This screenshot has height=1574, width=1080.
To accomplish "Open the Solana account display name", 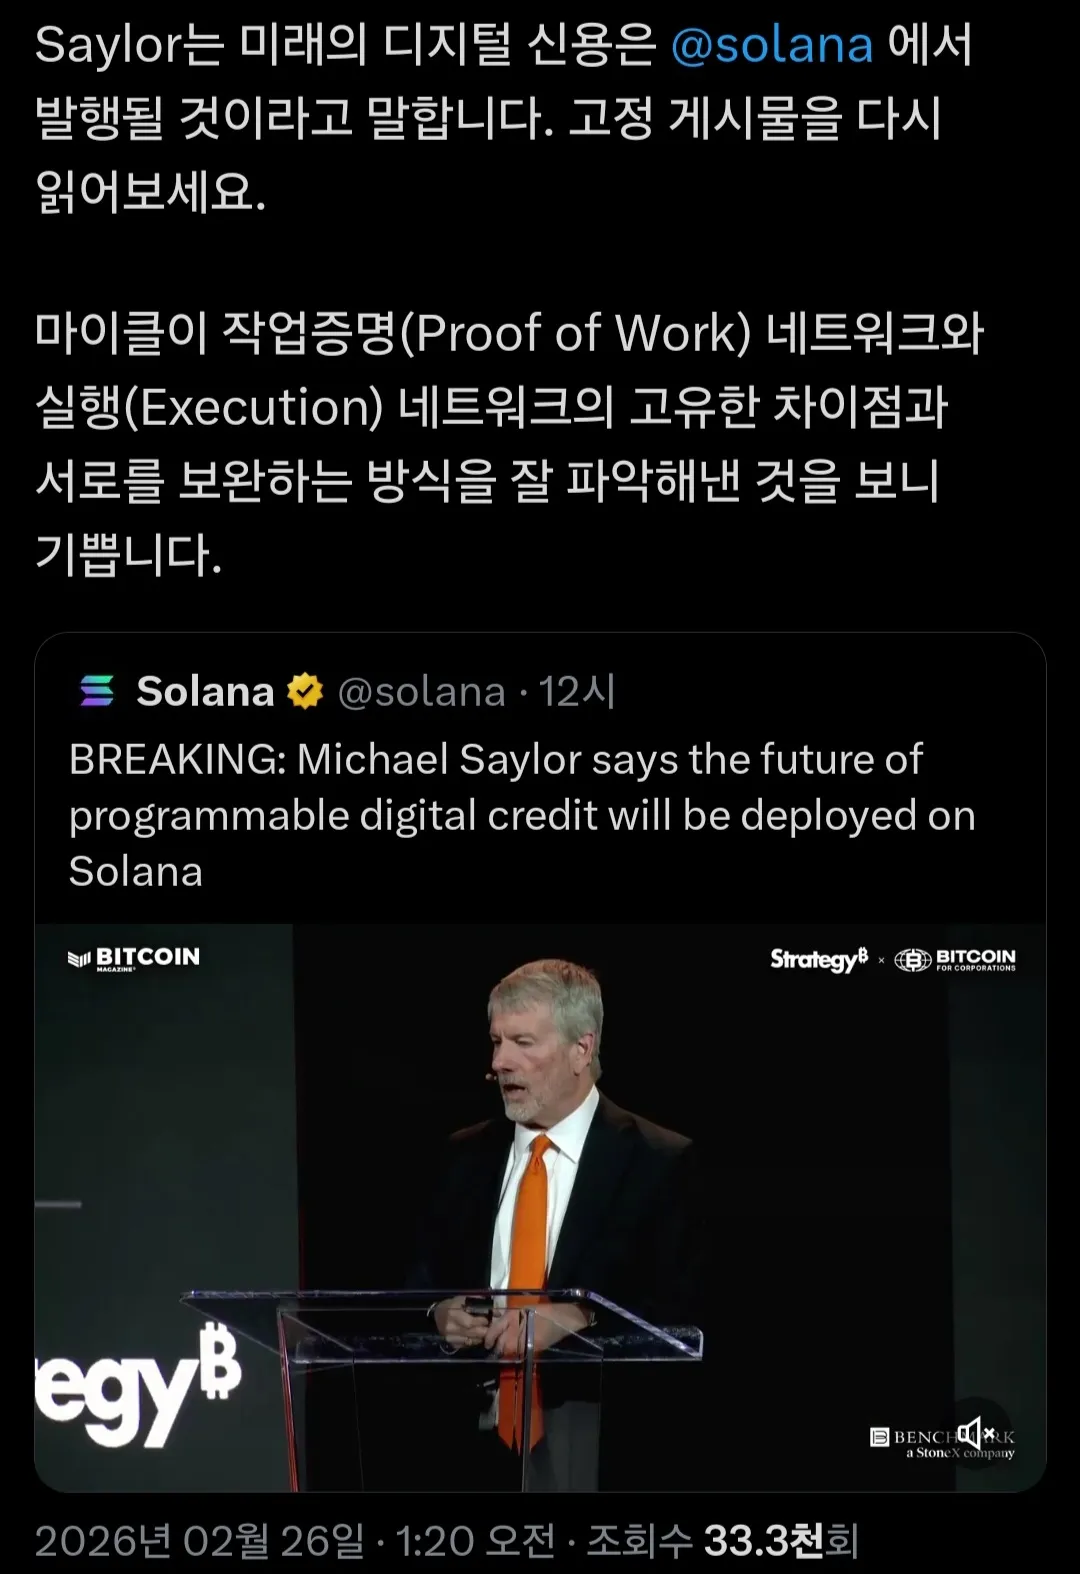I will 205,691.
